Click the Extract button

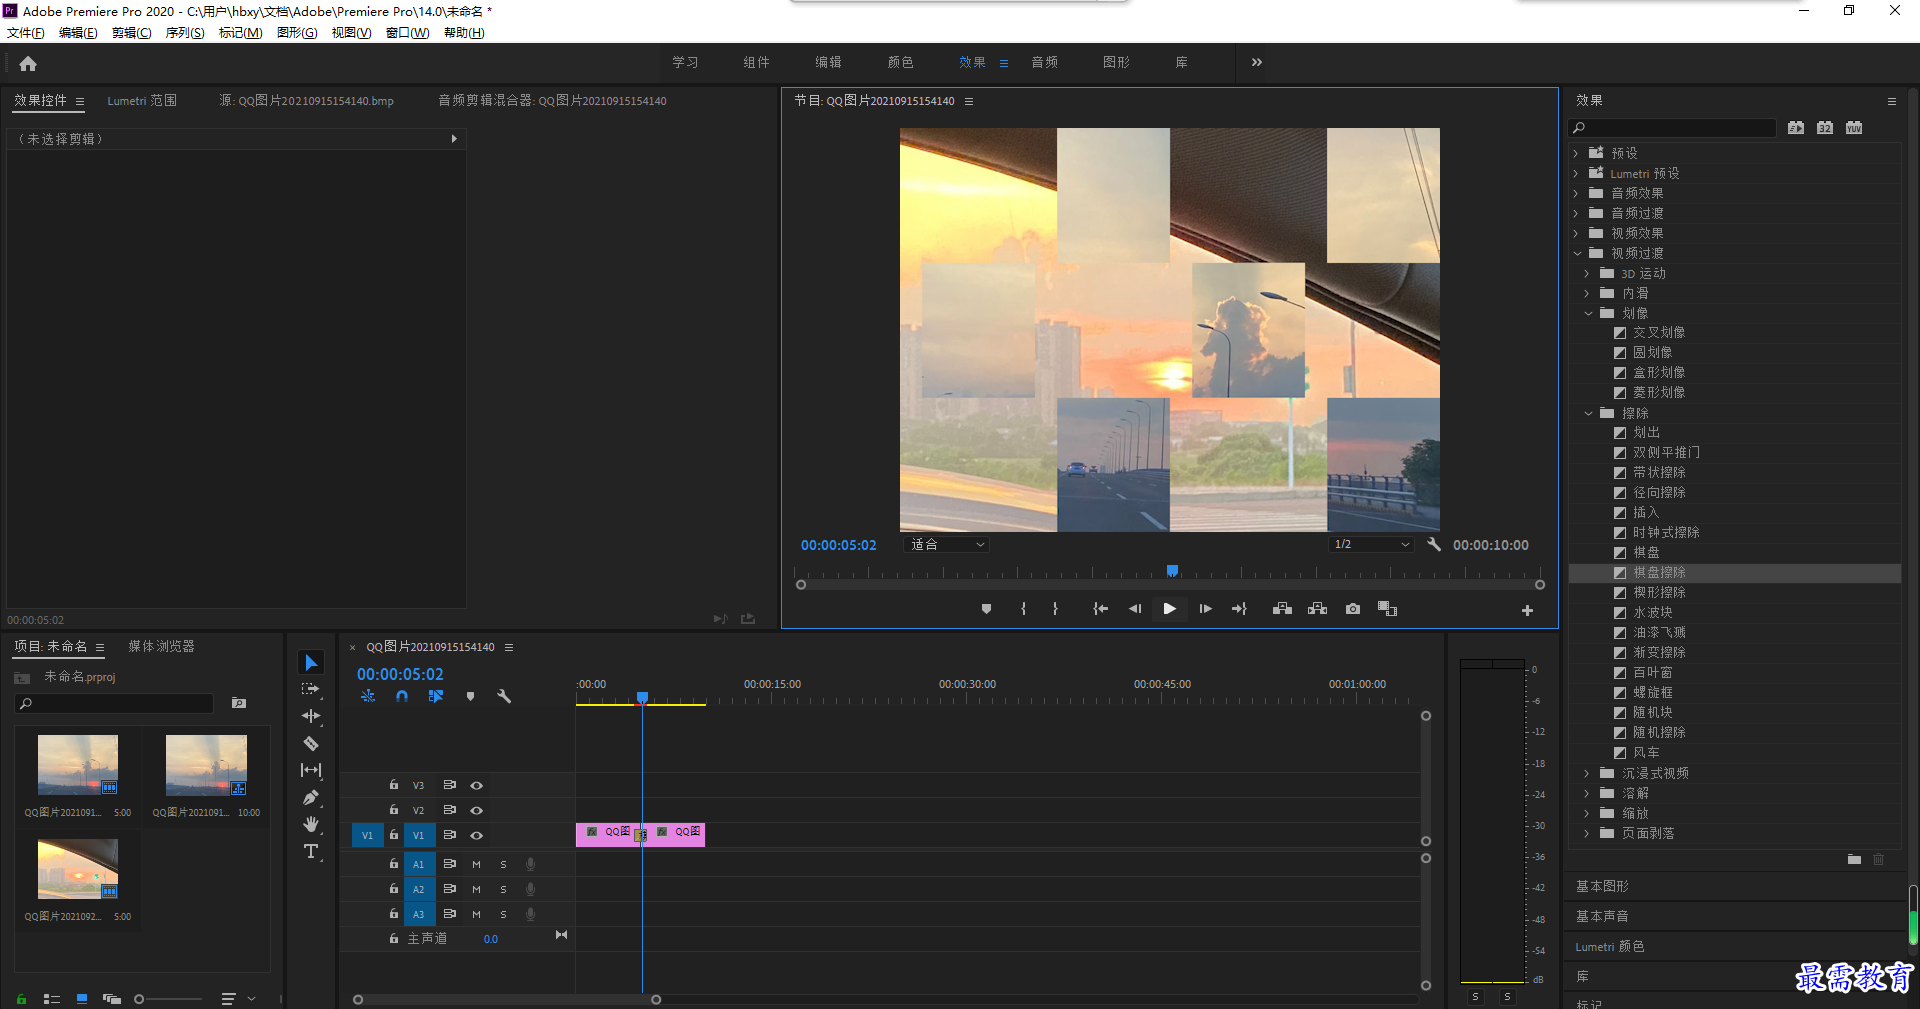pos(1317,609)
